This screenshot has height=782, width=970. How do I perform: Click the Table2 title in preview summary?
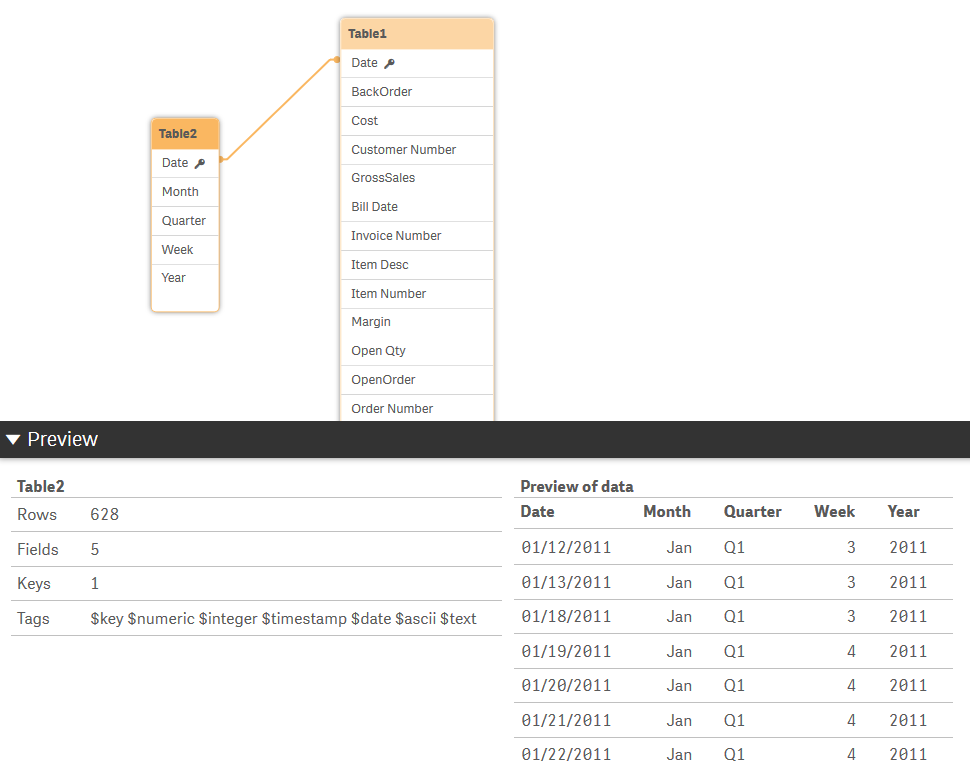click(x=40, y=487)
